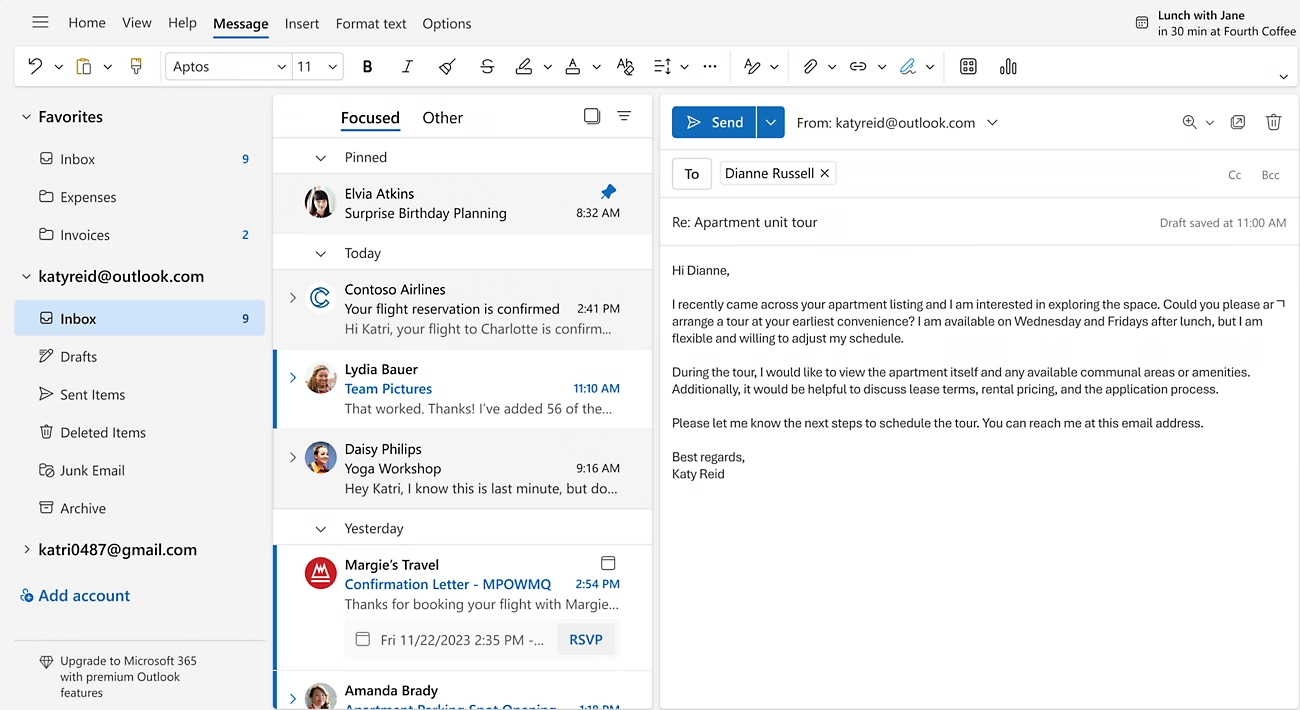Screen dimensions: 1300x710
Task: Remove Dianne Russell recipient with X
Action: point(825,173)
